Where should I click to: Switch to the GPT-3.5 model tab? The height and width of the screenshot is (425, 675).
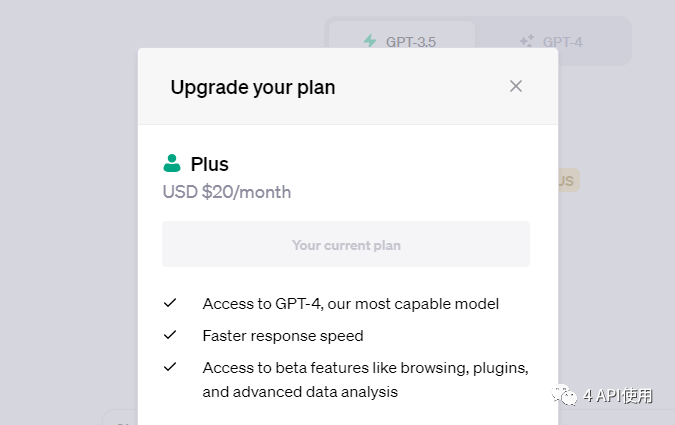point(401,41)
